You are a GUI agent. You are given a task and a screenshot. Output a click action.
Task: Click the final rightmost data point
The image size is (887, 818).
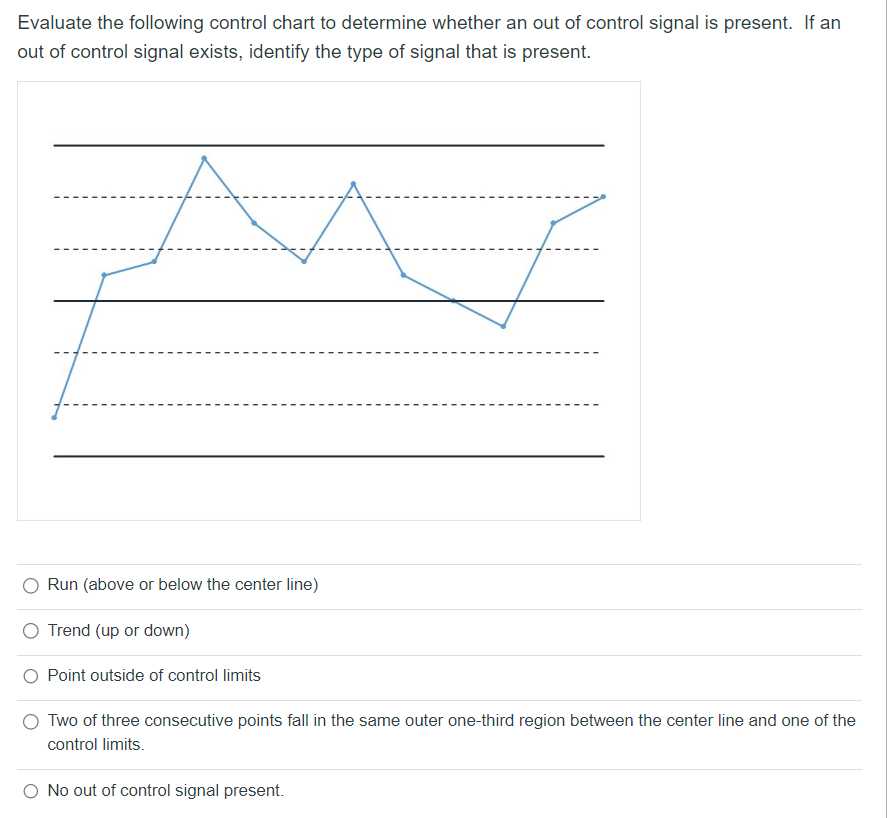601,197
